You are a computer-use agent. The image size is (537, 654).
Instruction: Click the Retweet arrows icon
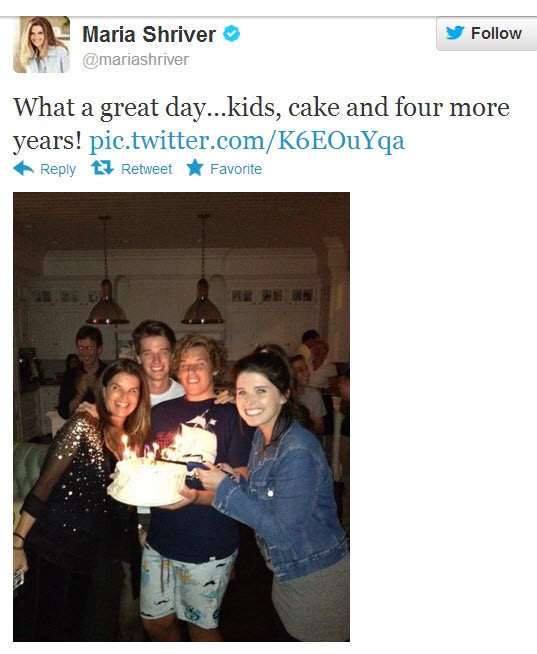pos(102,168)
